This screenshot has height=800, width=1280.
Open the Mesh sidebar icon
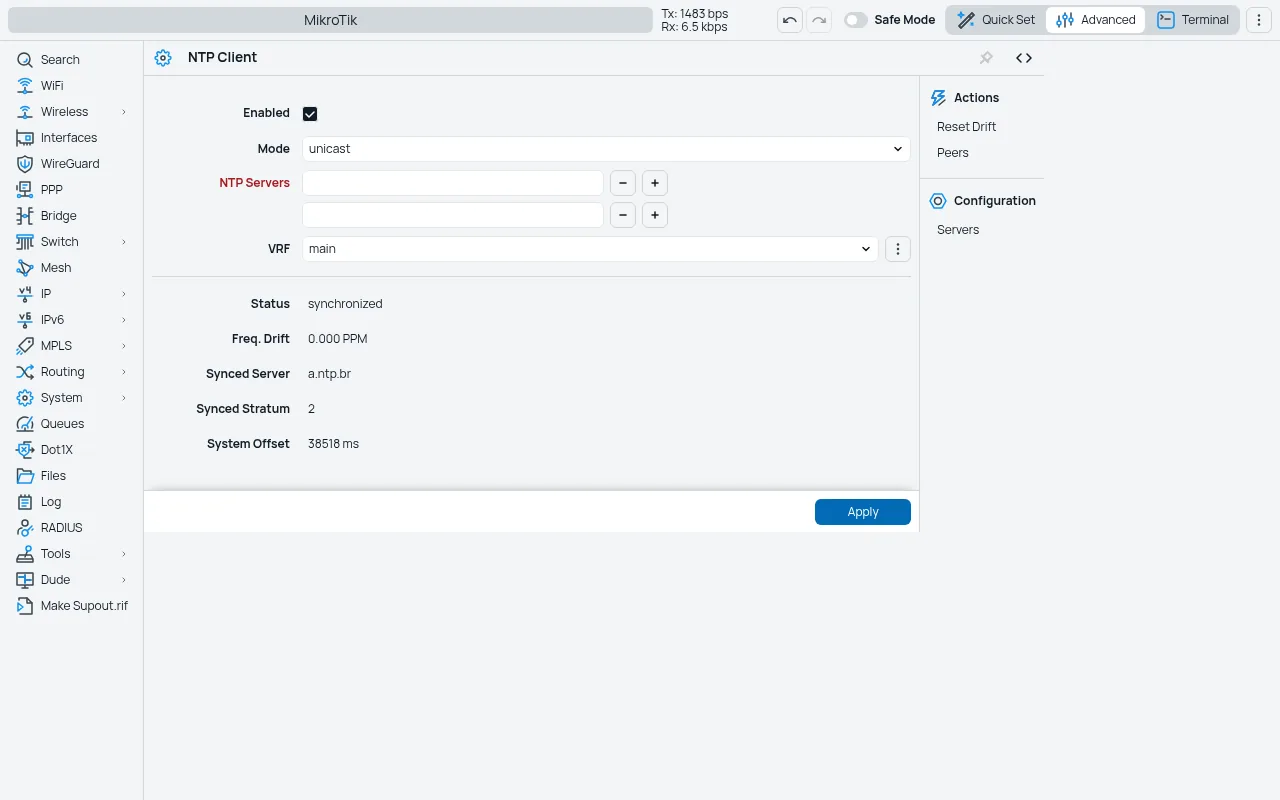[25, 268]
